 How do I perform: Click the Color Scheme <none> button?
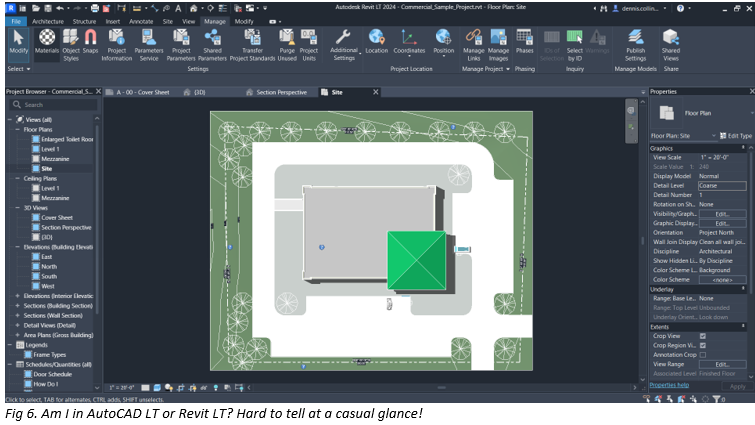pos(722,280)
